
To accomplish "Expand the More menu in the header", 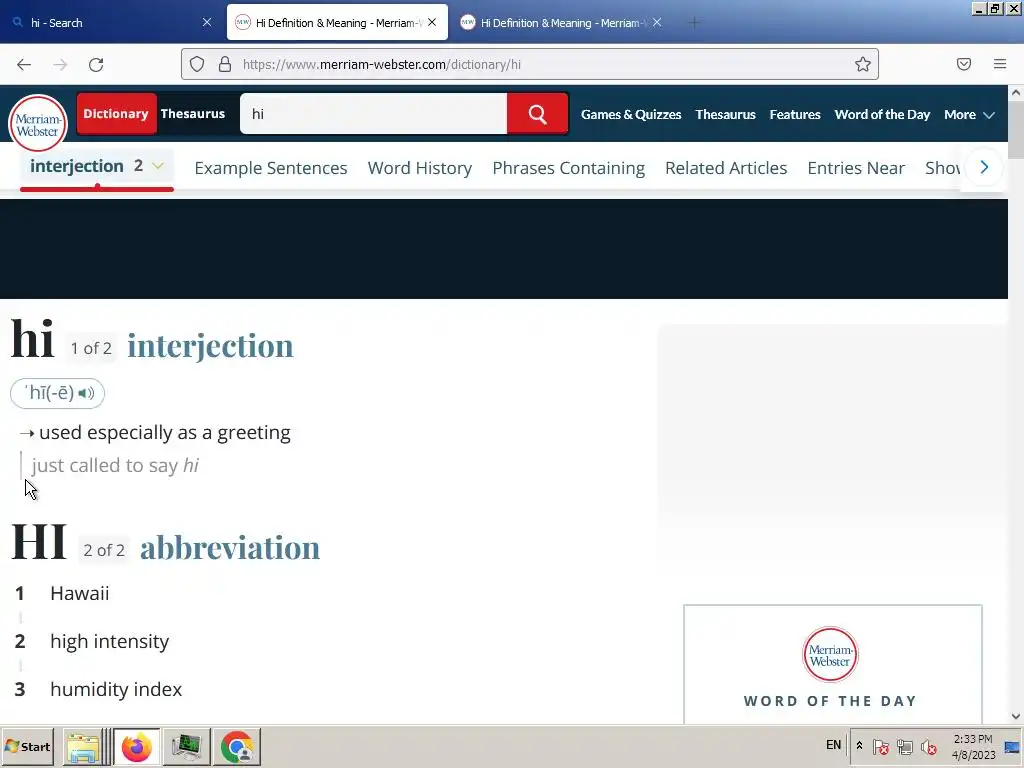I will pos(969,114).
